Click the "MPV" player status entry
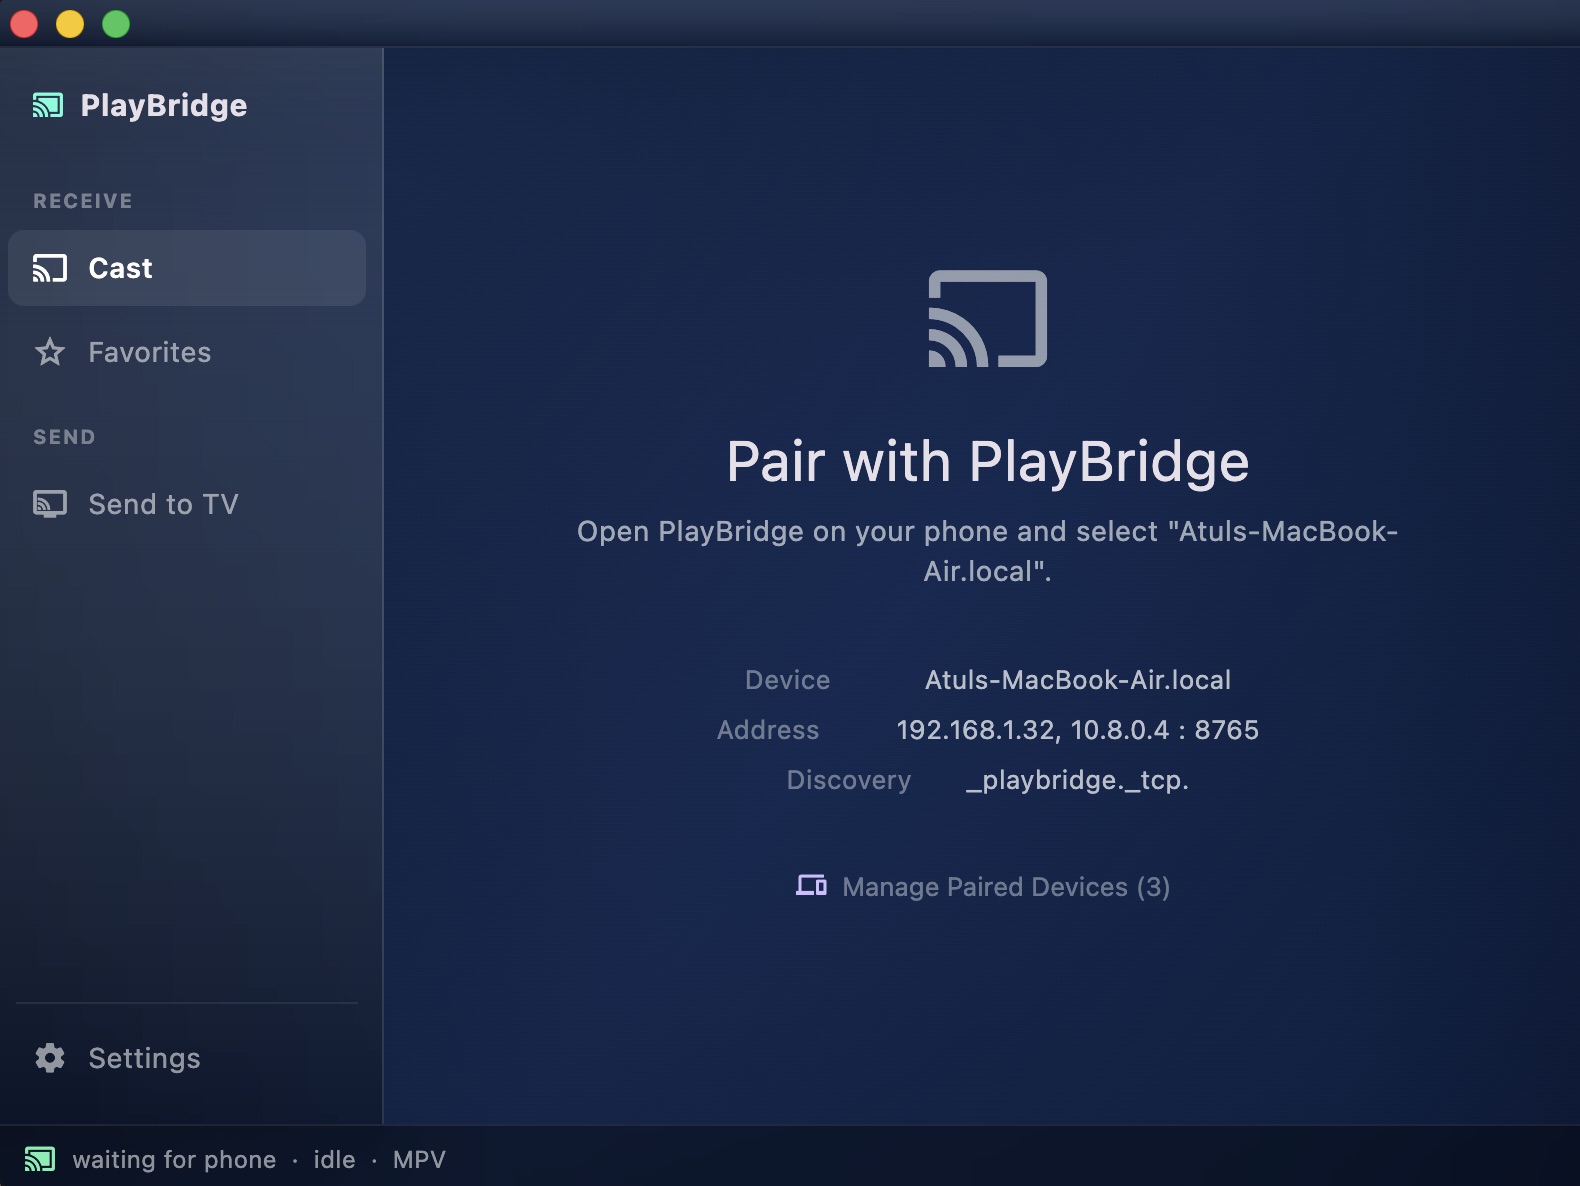The image size is (1580, 1186). point(419,1160)
